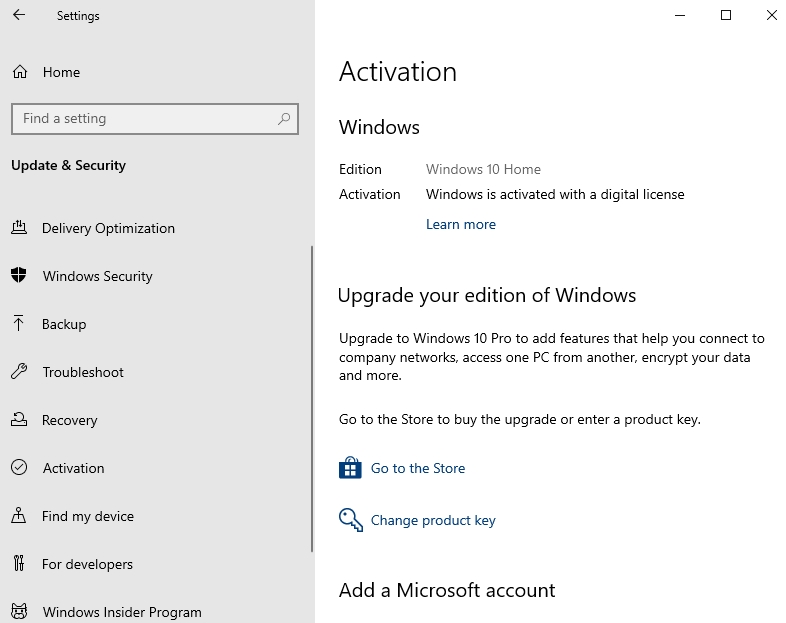This screenshot has width=786, height=623.
Task: Click the Home house icon
Action: coord(20,72)
